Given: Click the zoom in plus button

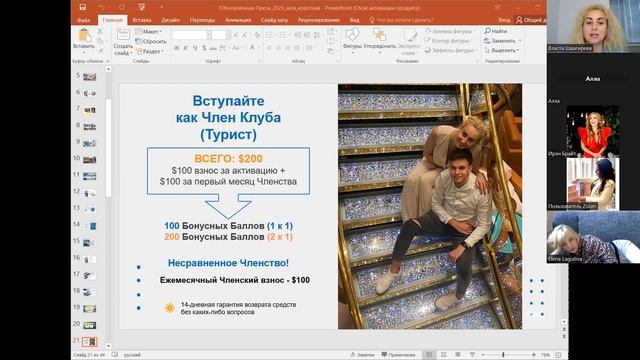Looking at the screenshot, I should click(533, 355).
